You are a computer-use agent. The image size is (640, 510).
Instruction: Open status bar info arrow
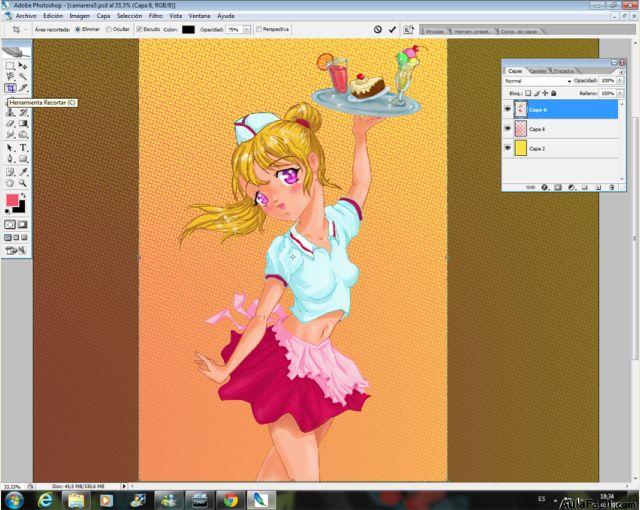click(x=124, y=486)
